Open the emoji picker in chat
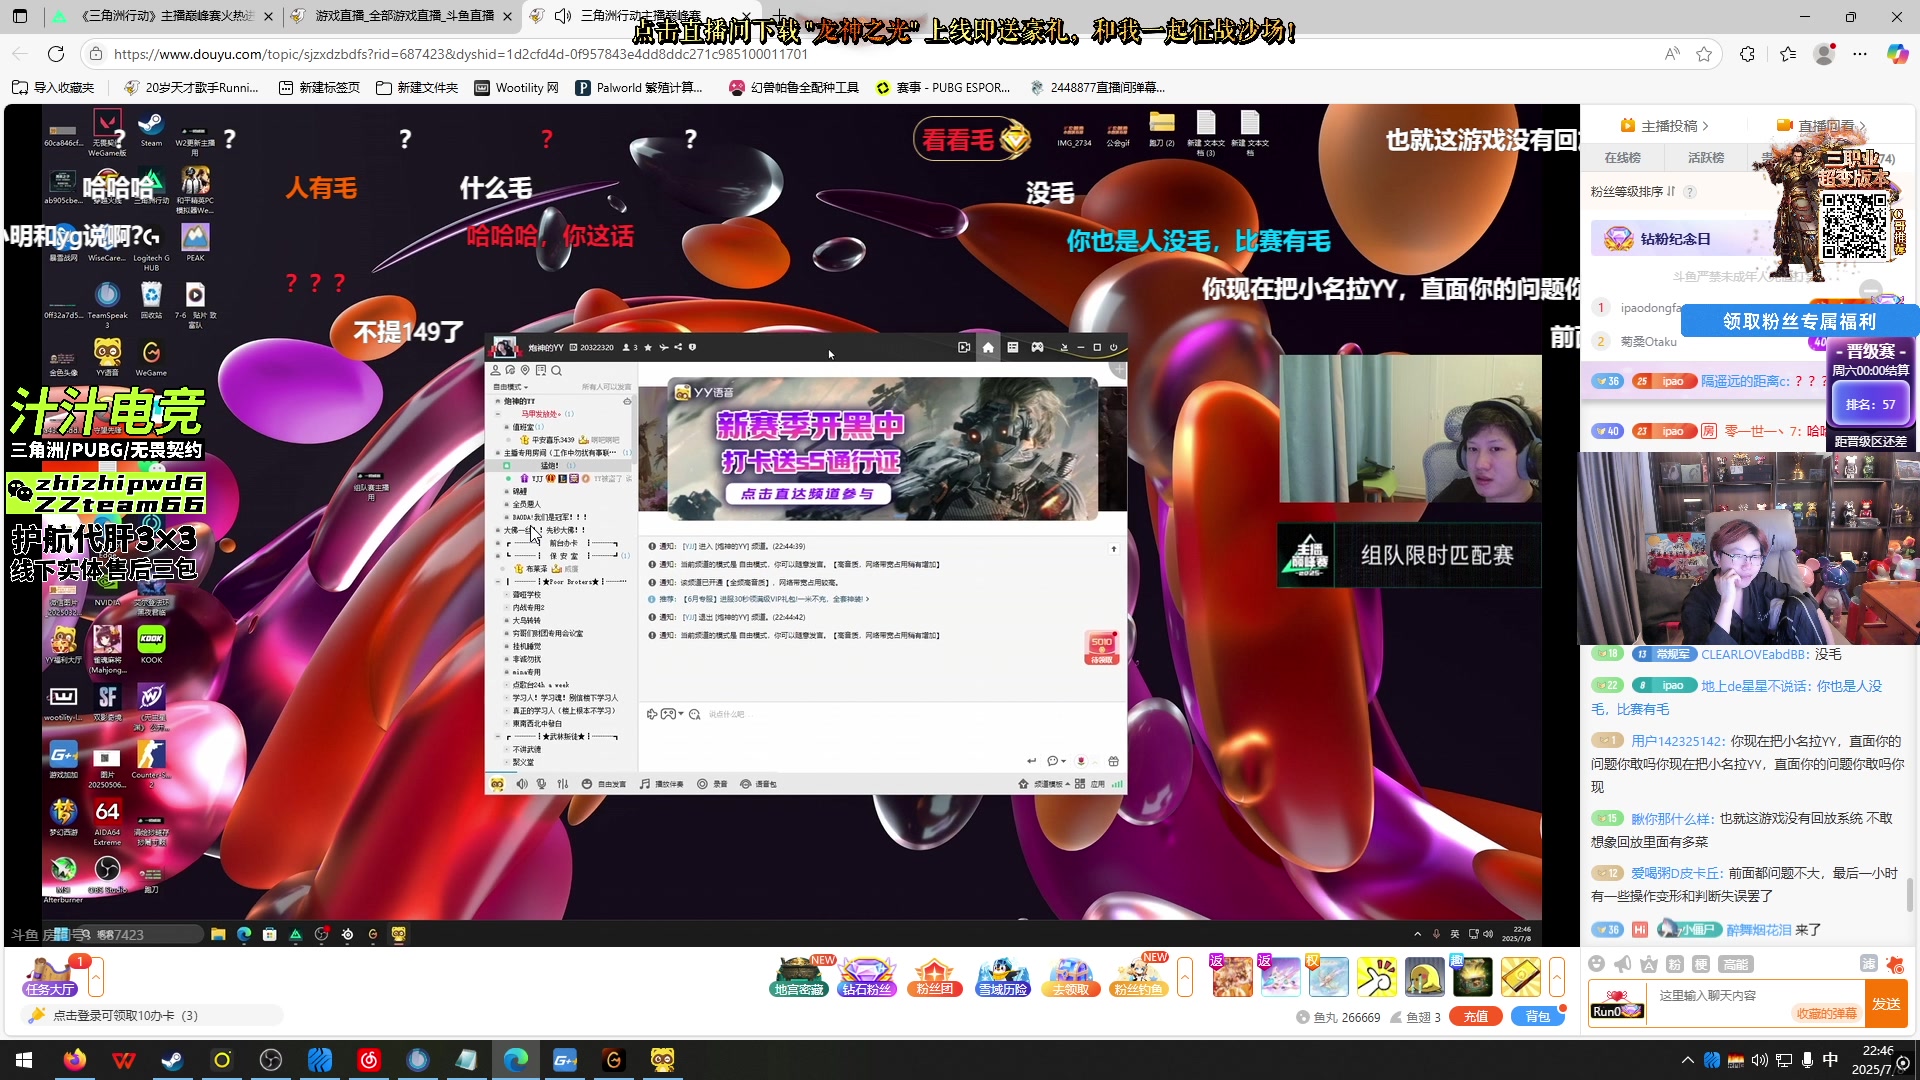 (x=1597, y=964)
